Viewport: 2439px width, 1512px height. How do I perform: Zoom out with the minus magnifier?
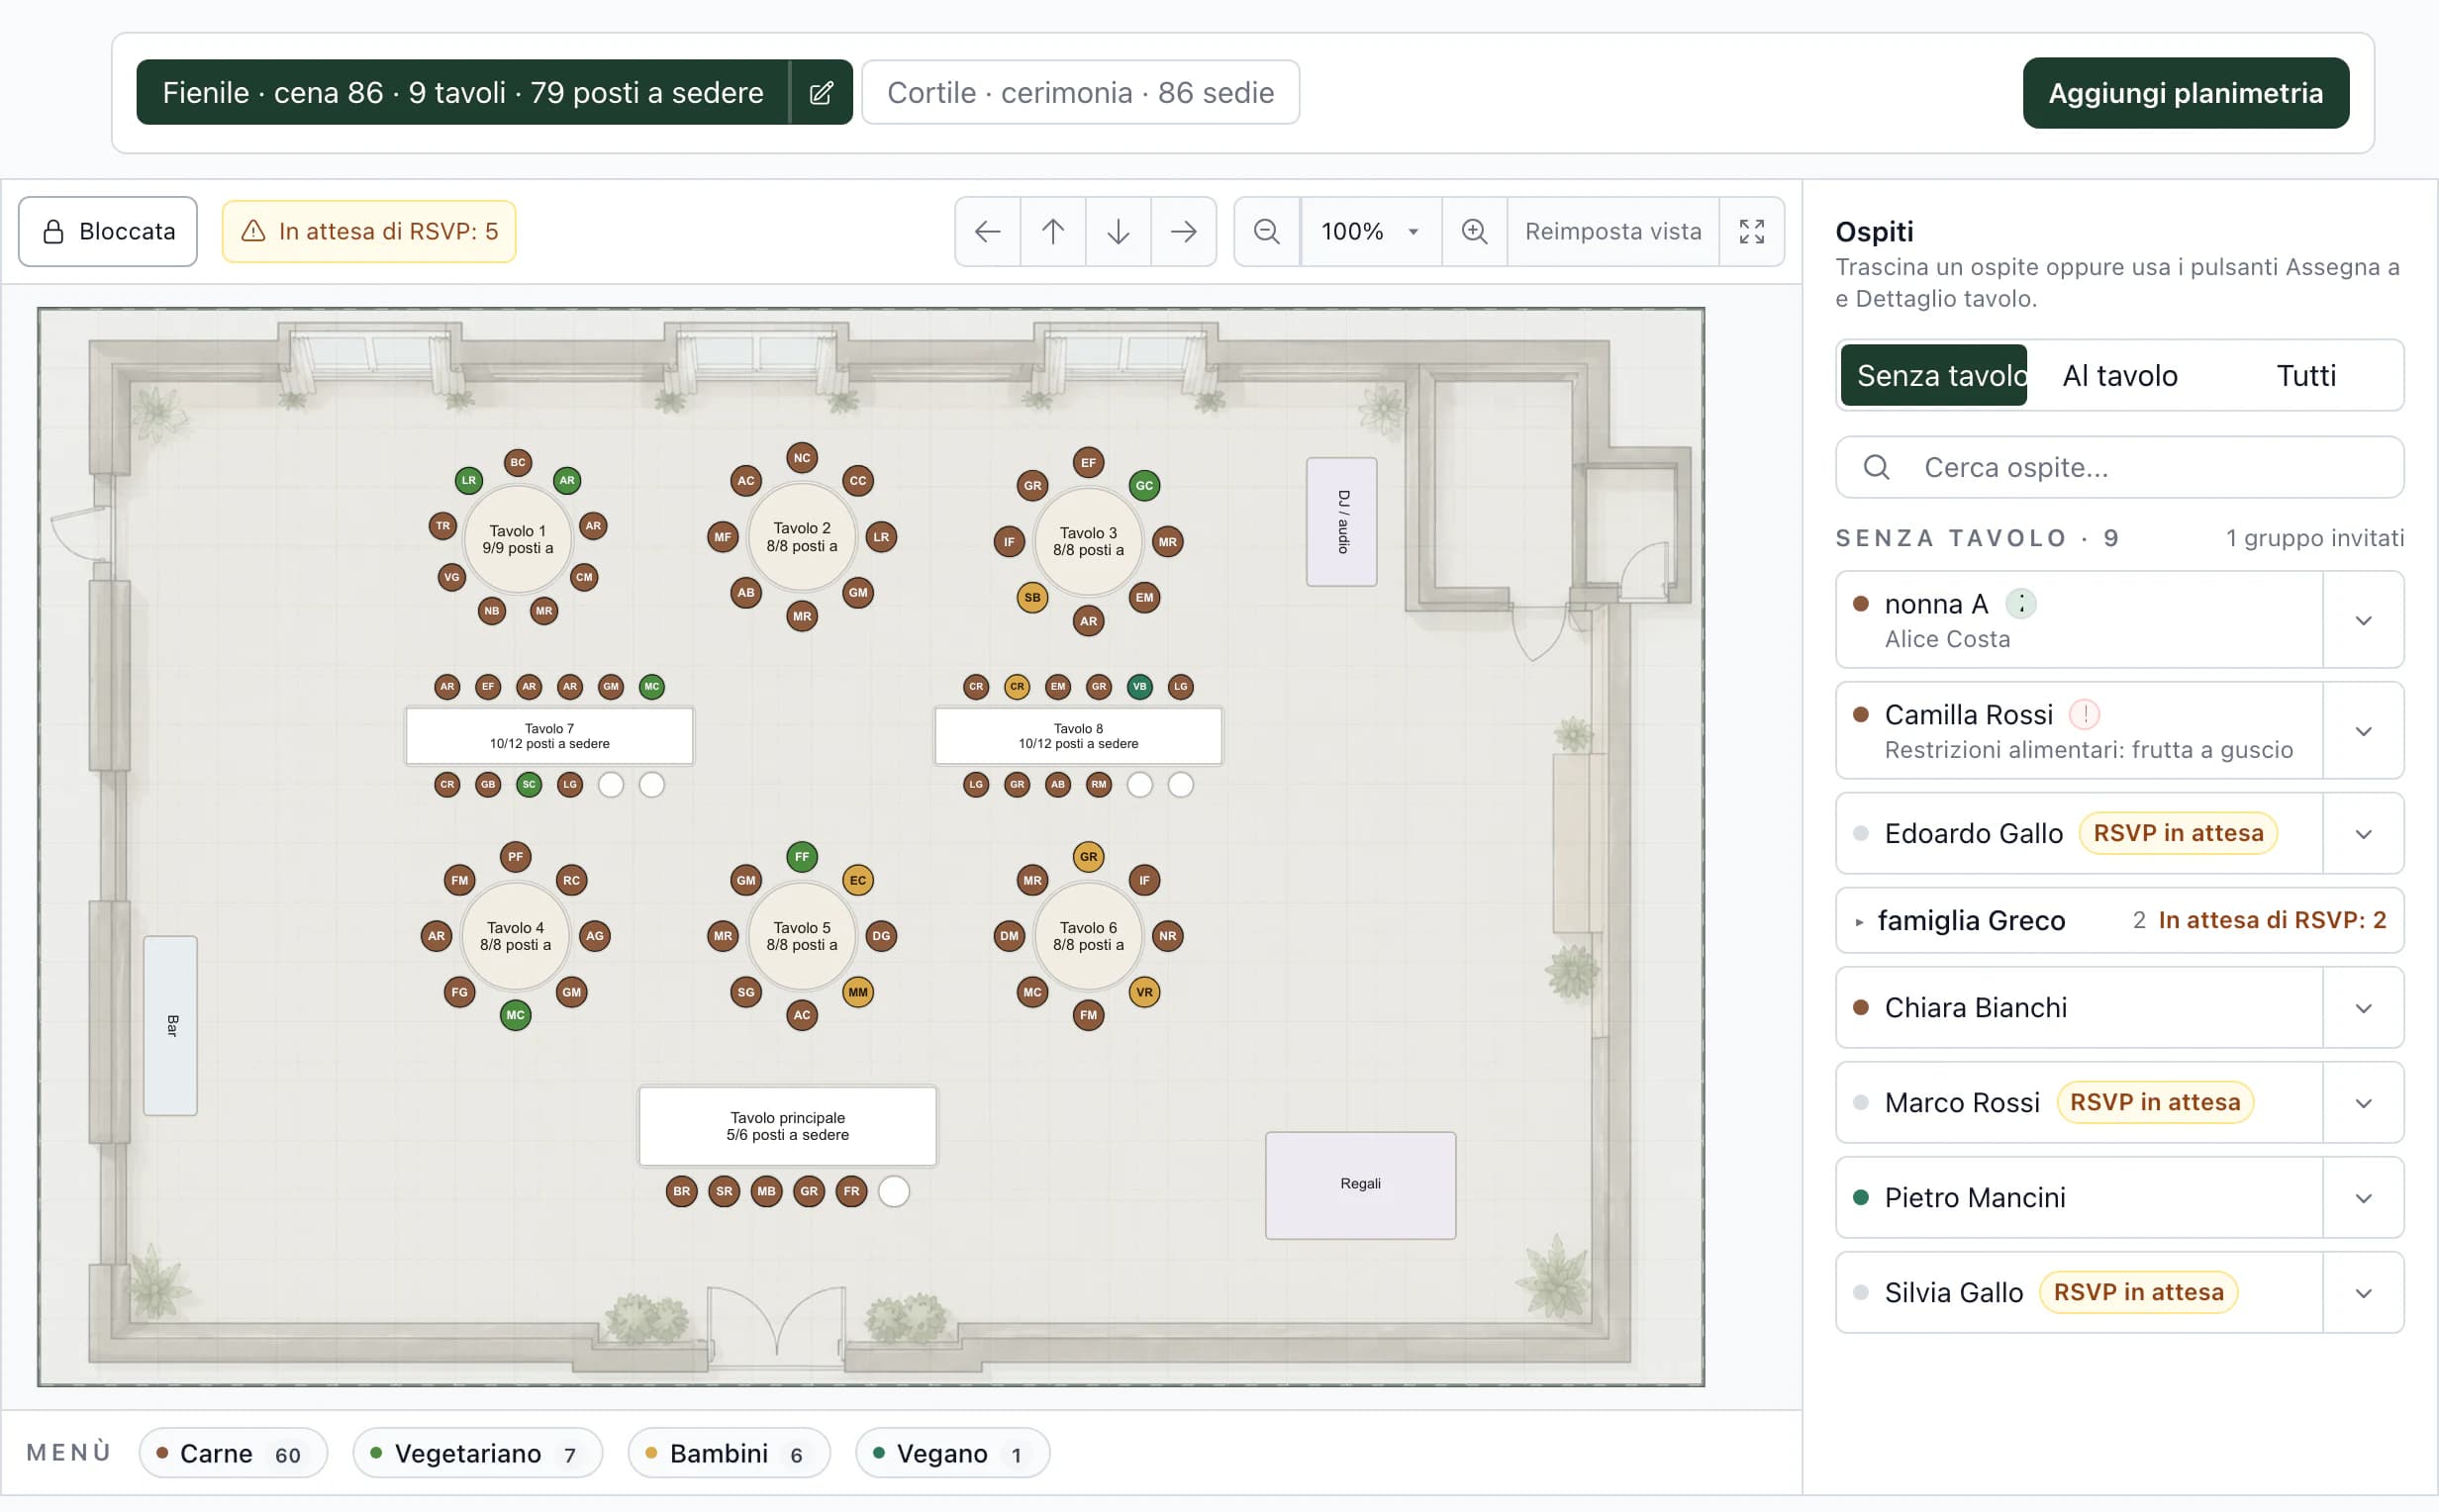pyautogui.click(x=1267, y=232)
